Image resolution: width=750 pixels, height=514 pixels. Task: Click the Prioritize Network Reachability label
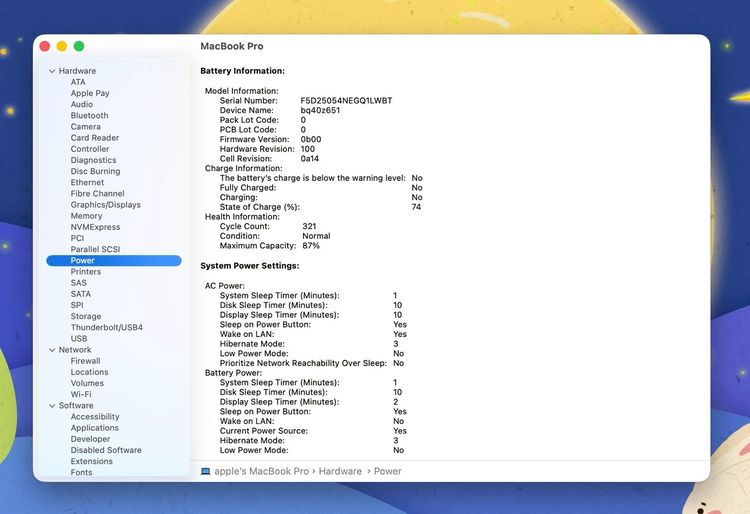point(303,363)
